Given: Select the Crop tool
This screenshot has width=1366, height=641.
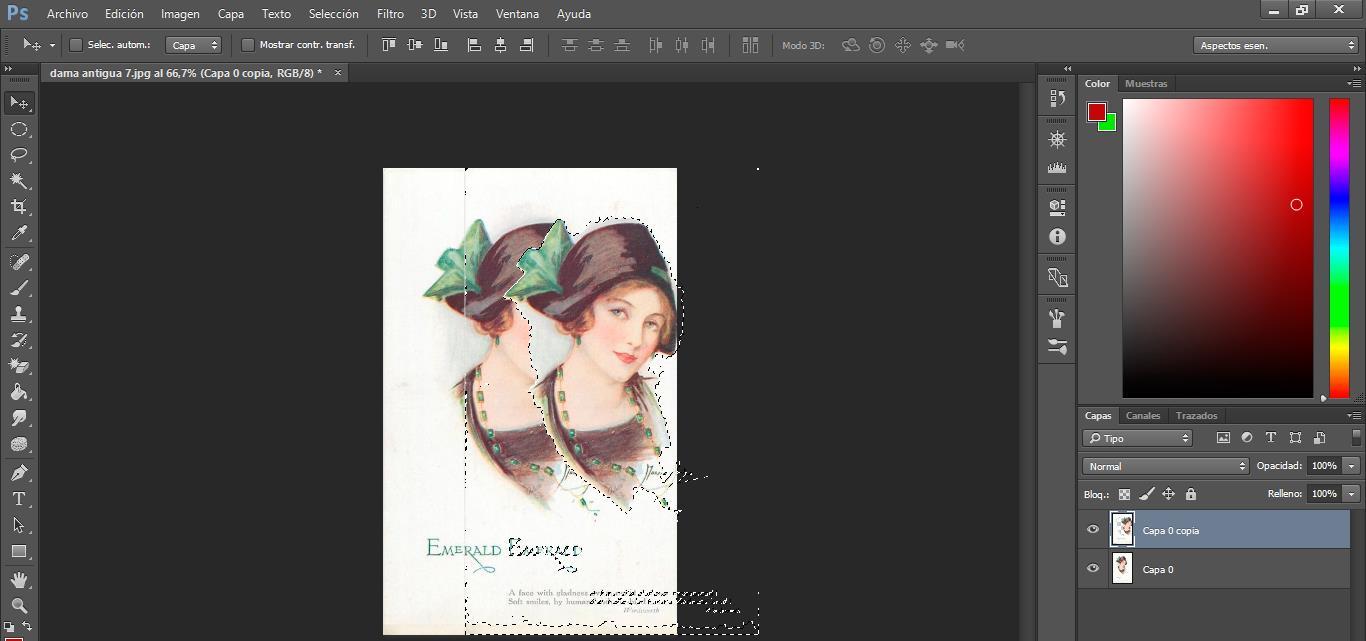Looking at the screenshot, I should pos(18,207).
